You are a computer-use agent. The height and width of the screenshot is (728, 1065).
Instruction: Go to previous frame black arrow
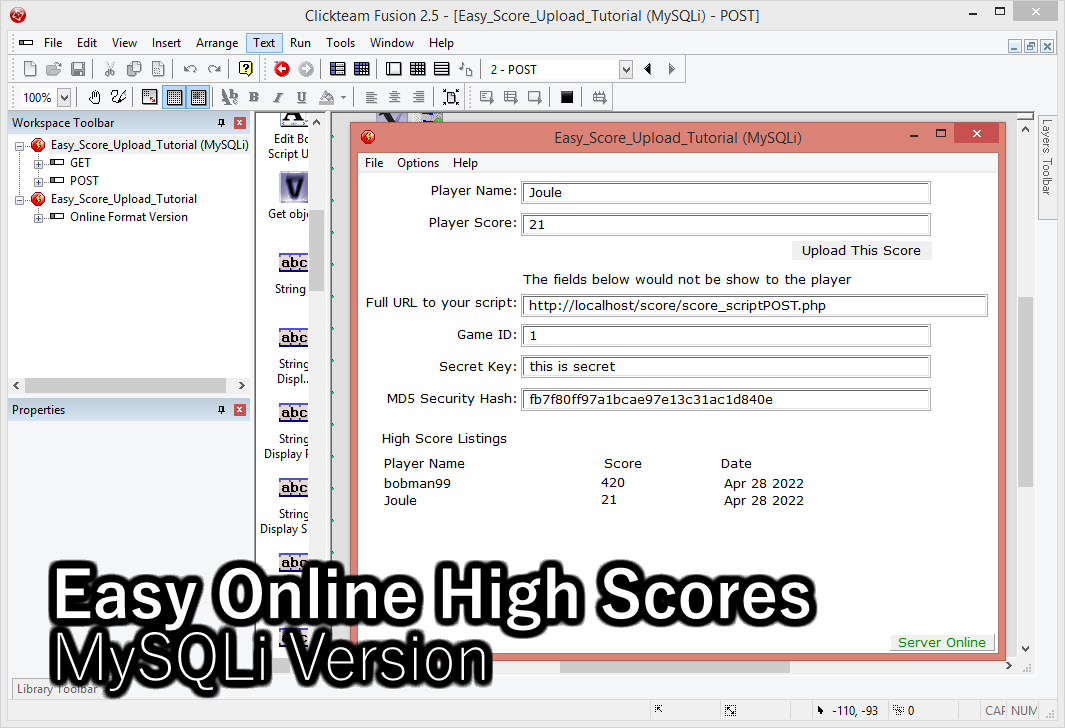(x=648, y=69)
